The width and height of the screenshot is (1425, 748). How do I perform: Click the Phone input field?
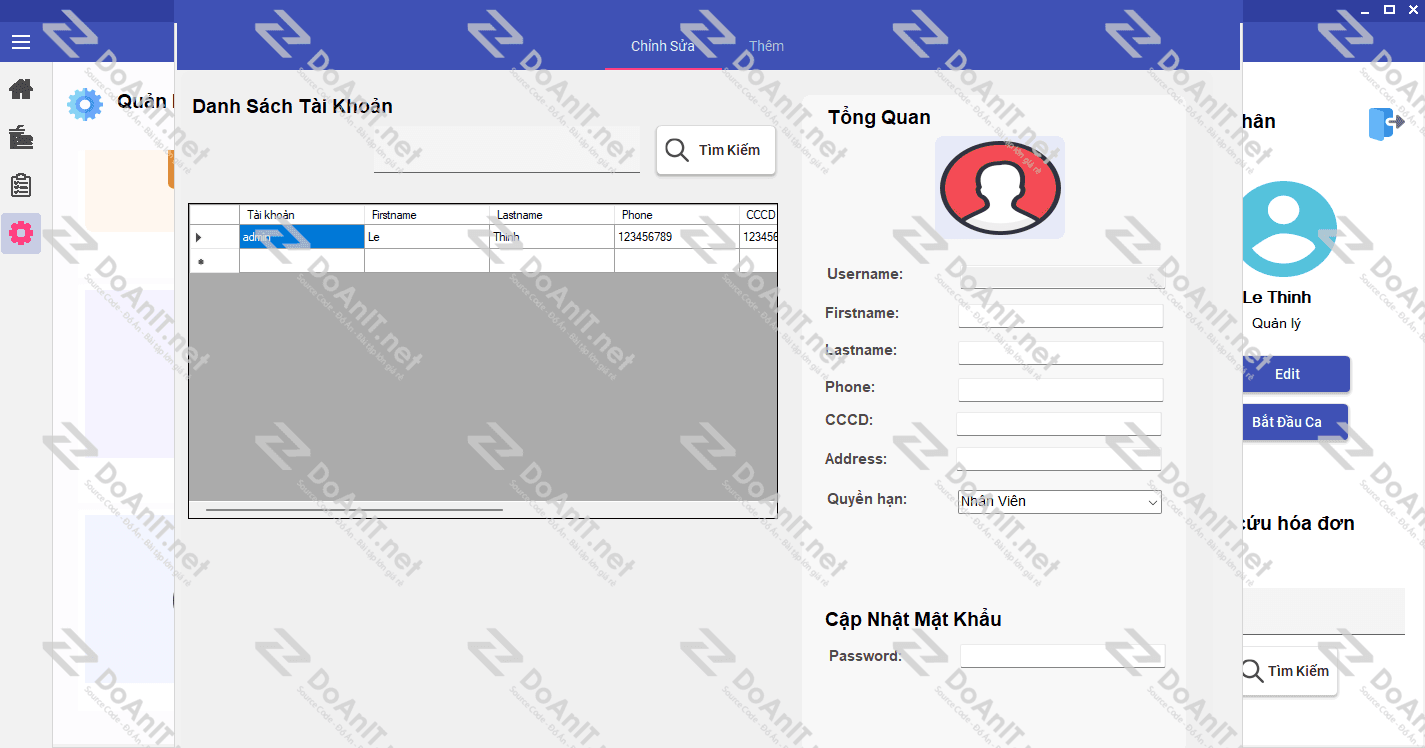[x=1061, y=390]
